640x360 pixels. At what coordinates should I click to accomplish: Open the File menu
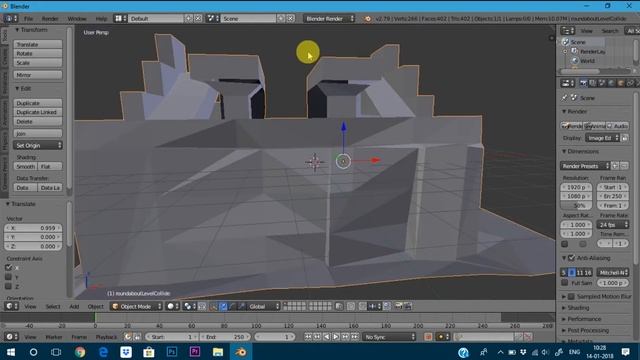[x=28, y=19]
